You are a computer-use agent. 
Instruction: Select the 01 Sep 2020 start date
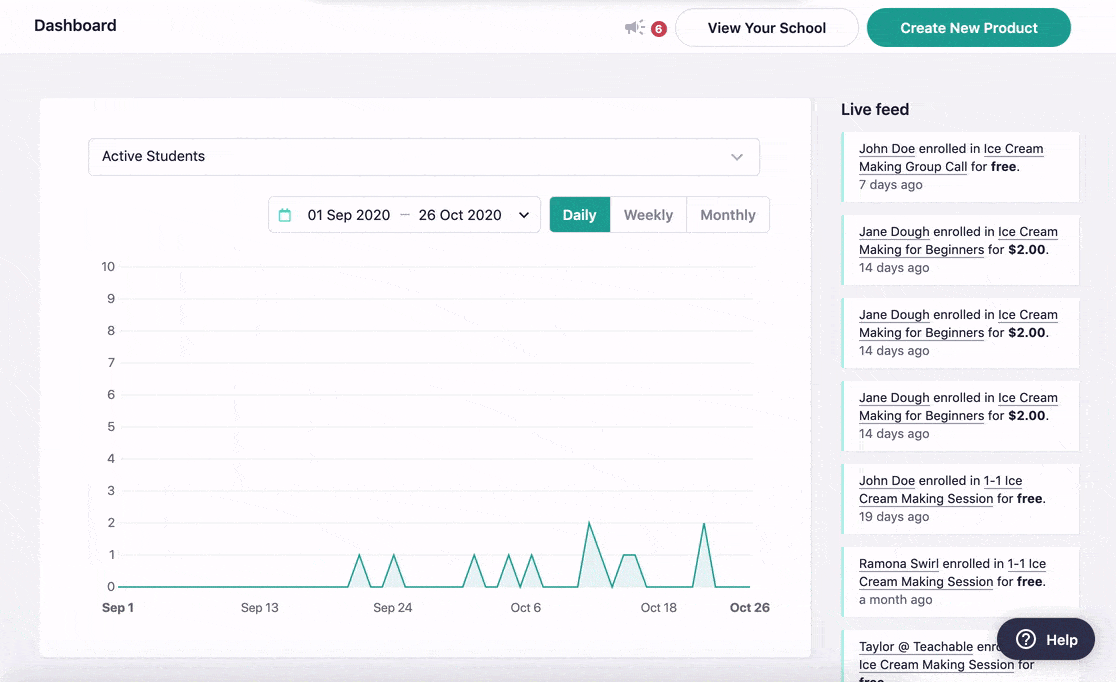pos(349,215)
